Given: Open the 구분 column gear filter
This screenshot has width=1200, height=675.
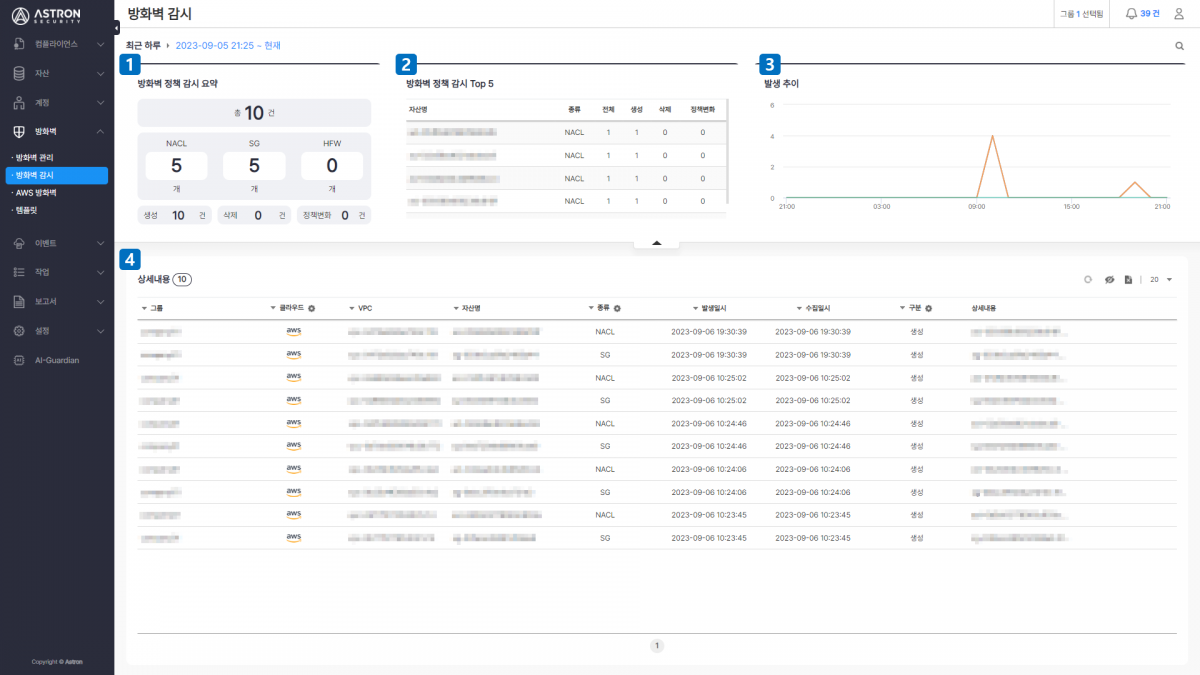Looking at the screenshot, I should pos(928,308).
